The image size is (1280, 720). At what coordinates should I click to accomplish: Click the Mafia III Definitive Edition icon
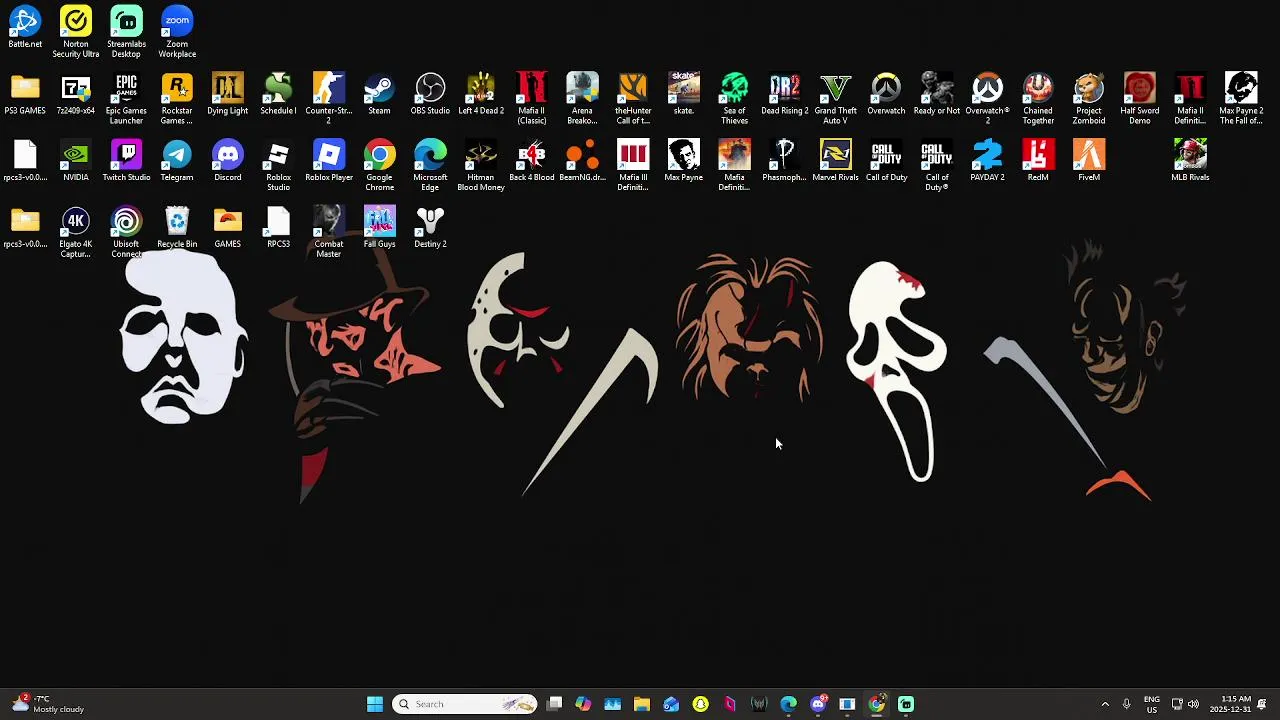[x=633, y=166]
